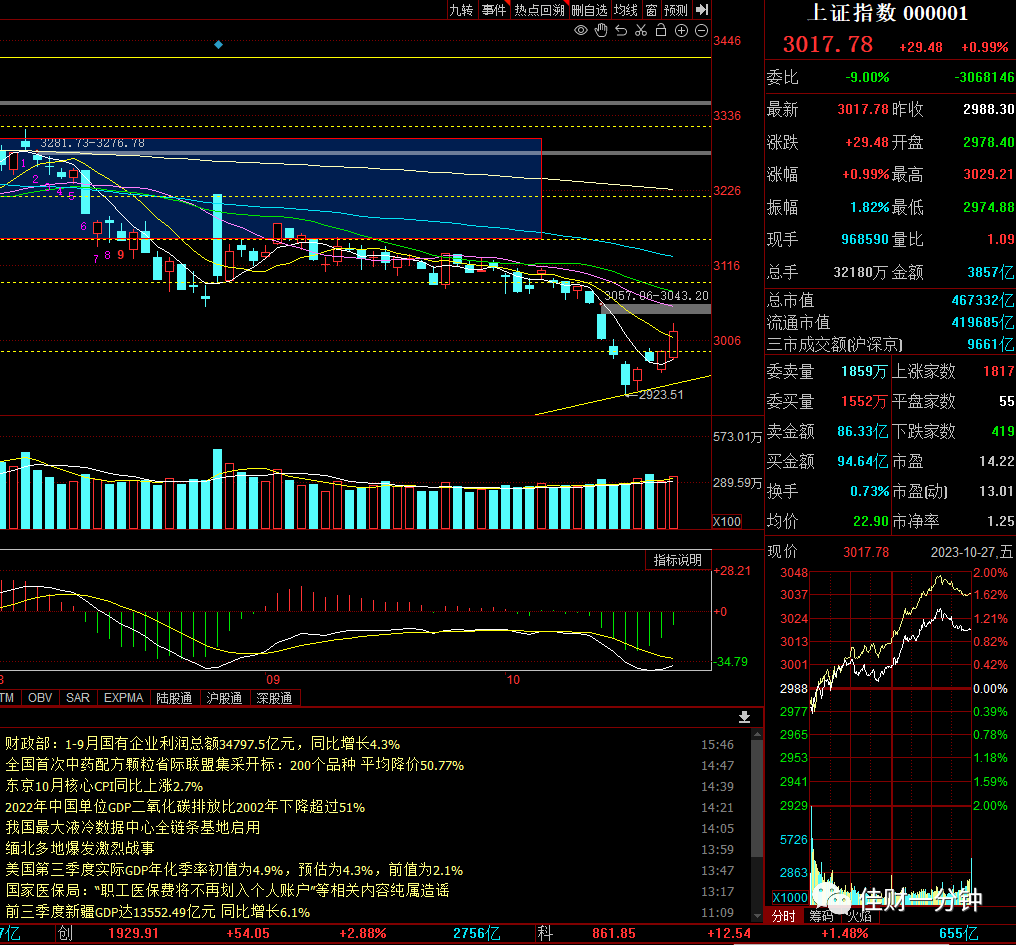Click the blue diamond event marker
This screenshot has height=945, width=1016.
[218, 45]
